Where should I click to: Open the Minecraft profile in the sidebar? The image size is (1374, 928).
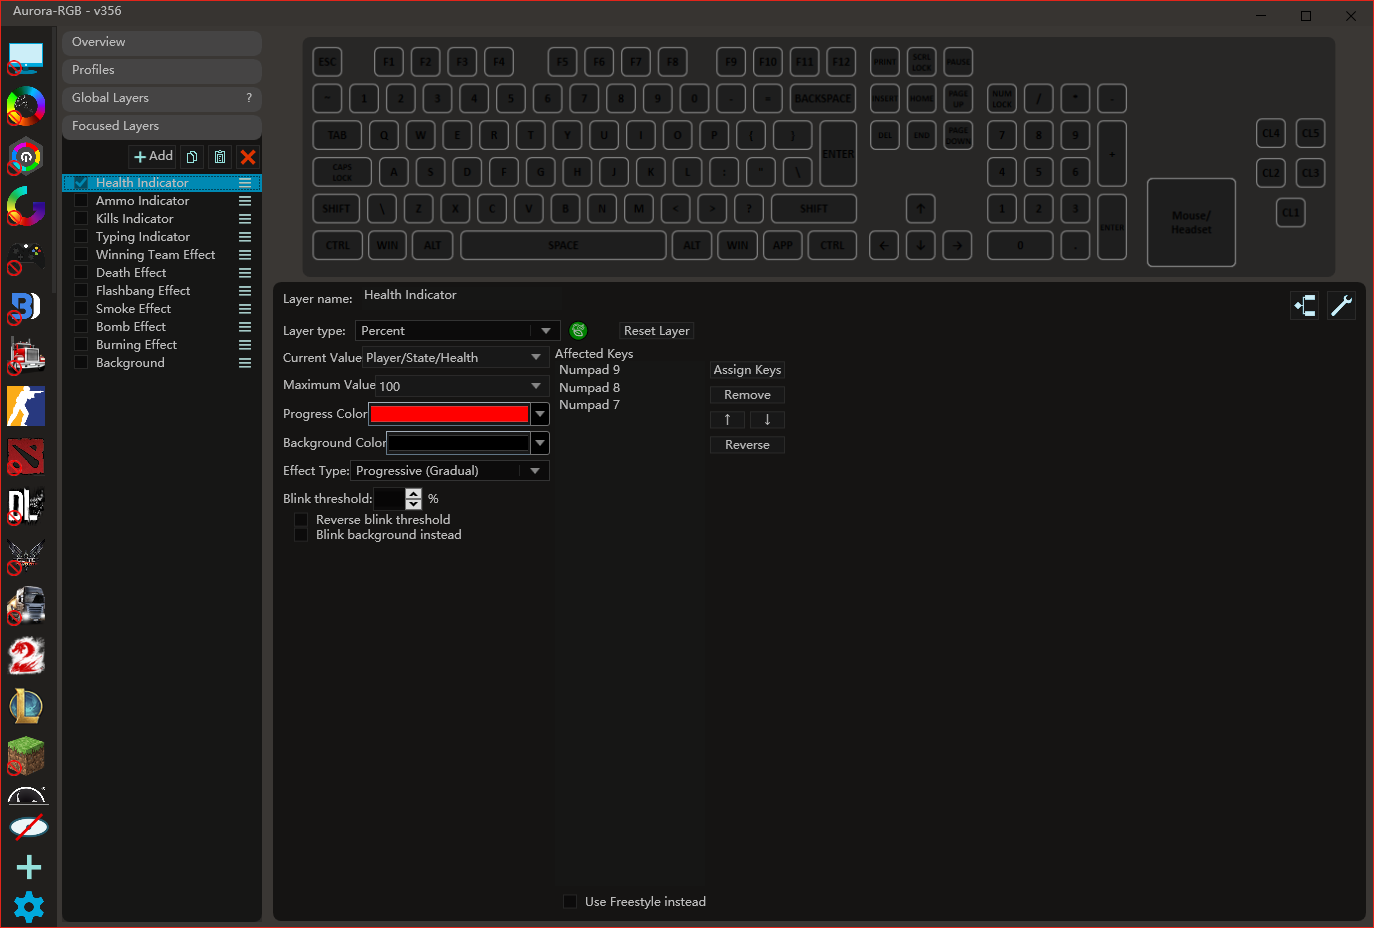(x=27, y=757)
